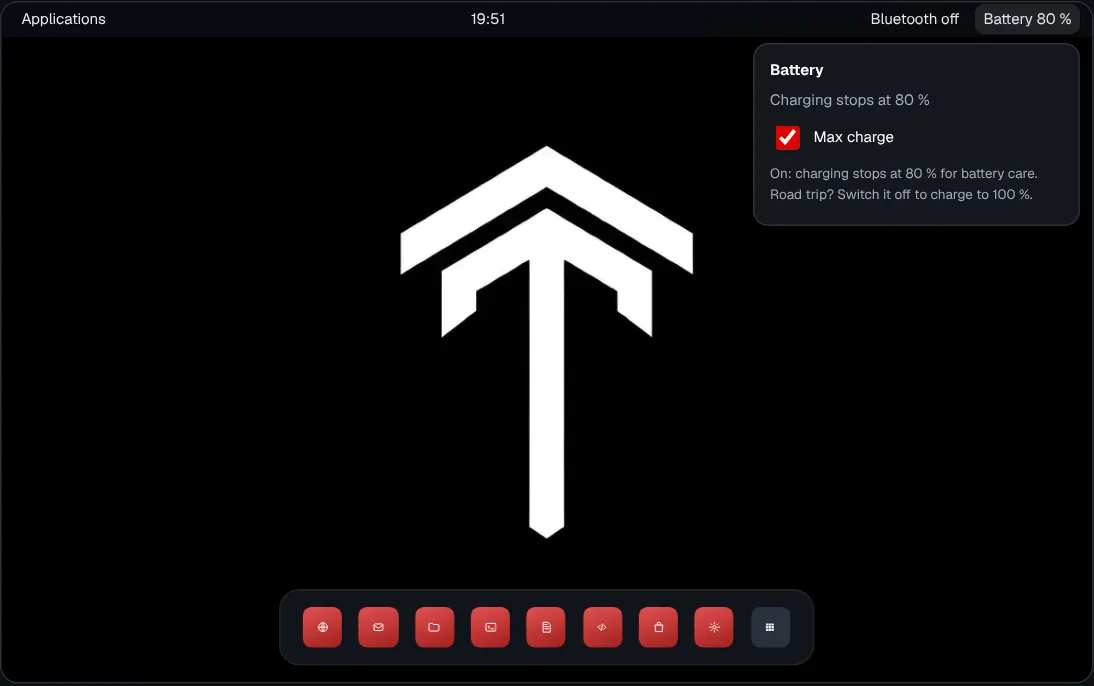1094x686 pixels.
Task: Click the 19:51 clock in top bar
Action: click(488, 19)
